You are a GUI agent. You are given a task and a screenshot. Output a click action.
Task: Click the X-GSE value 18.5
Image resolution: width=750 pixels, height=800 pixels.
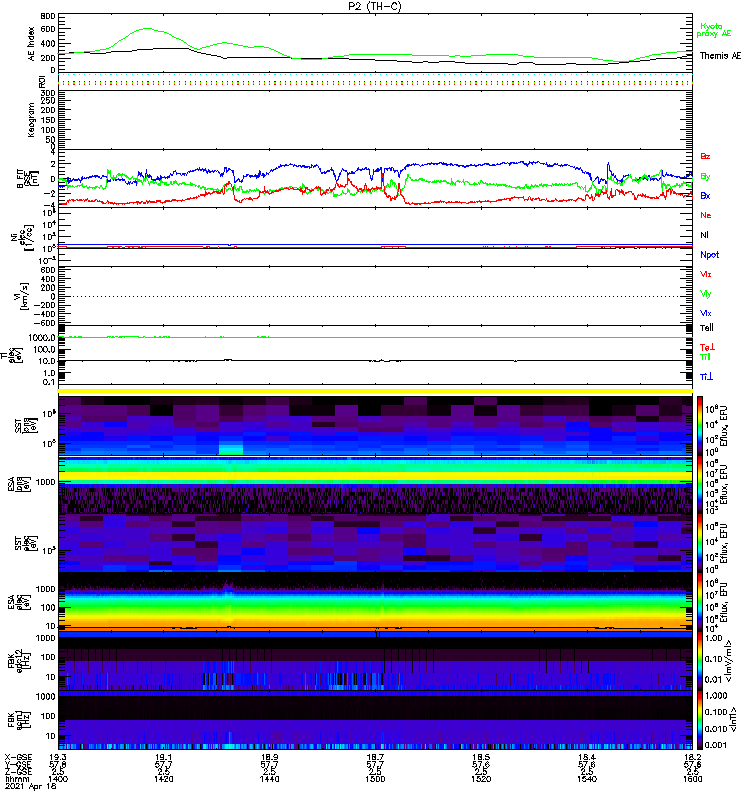pyautogui.click(x=481, y=757)
